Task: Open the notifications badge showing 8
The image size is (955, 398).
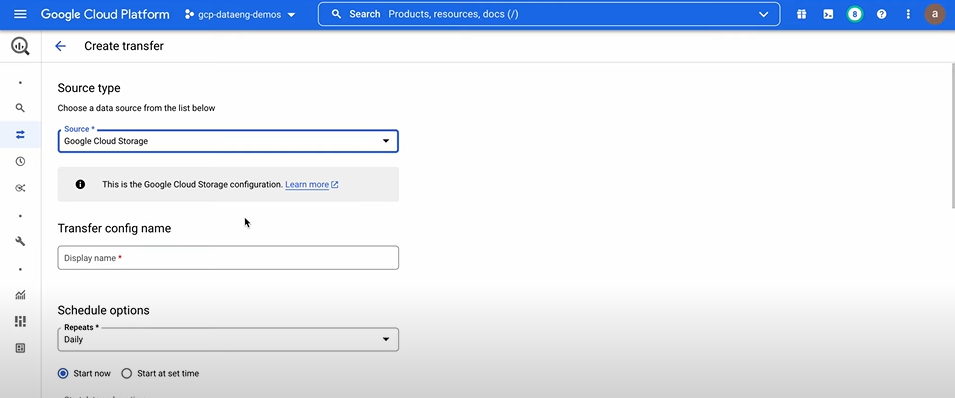Action: pos(855,14)
